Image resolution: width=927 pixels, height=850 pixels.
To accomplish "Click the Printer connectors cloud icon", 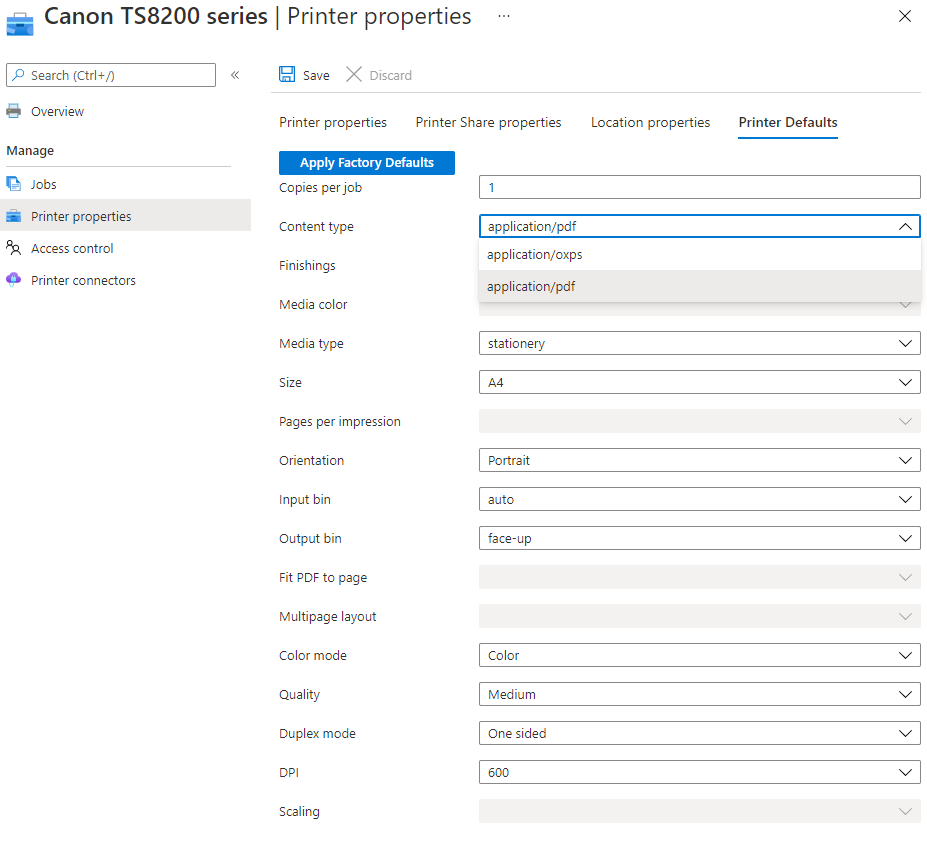I will click(x=14, y=280).
